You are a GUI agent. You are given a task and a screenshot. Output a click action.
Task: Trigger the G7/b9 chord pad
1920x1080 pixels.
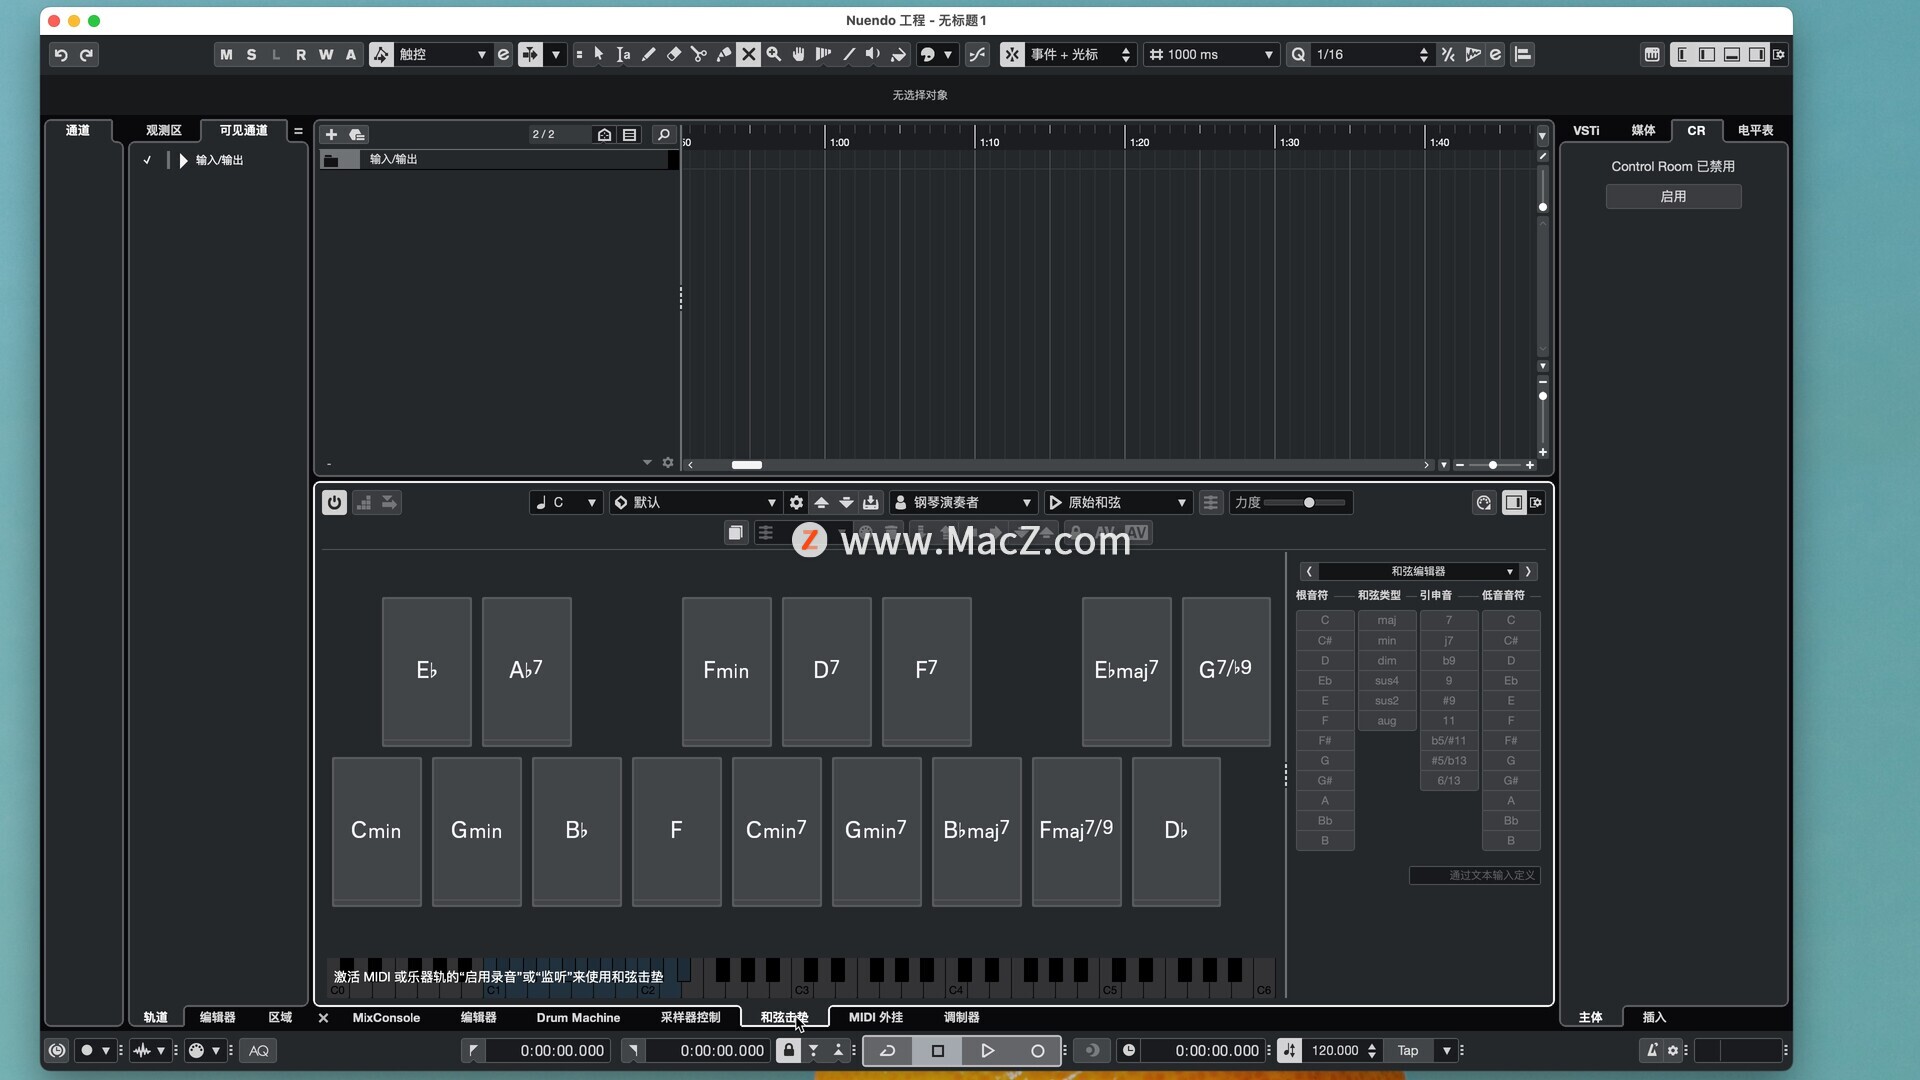[1226, 671]
